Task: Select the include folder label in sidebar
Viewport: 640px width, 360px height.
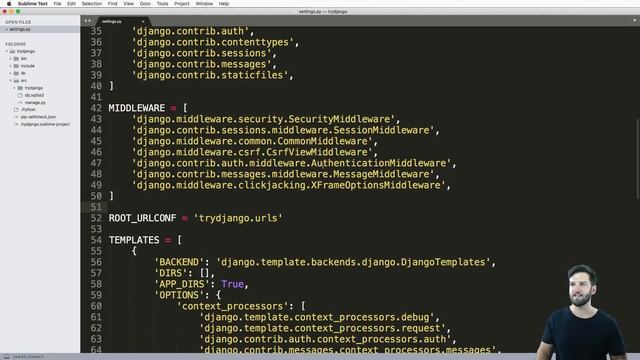Action: [28, 66]
